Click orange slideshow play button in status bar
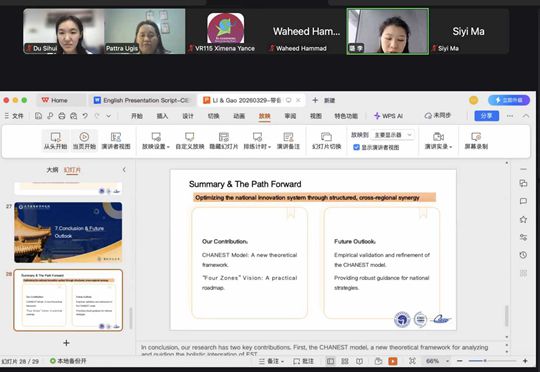 pos(393,361)
